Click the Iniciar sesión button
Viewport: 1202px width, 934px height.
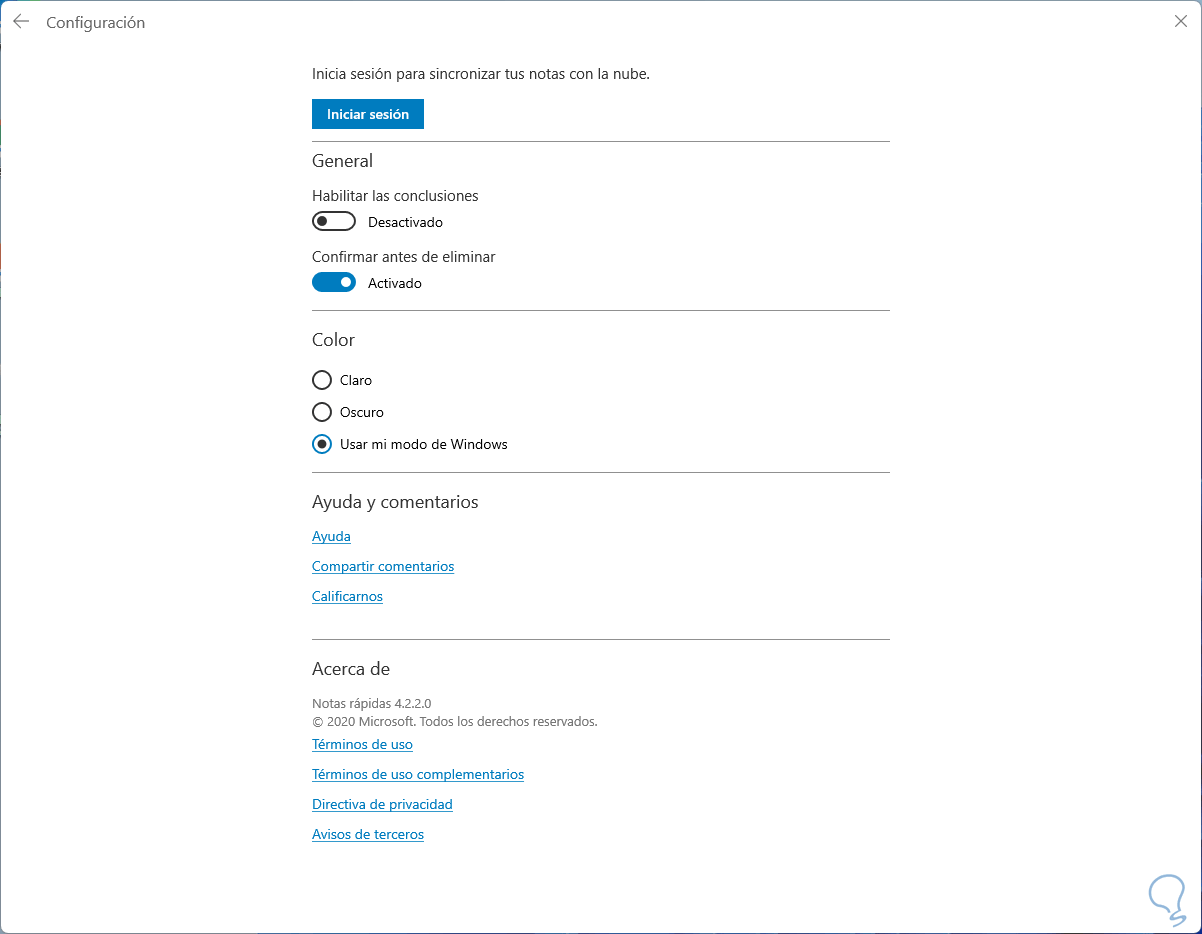(x=368, y=114)
